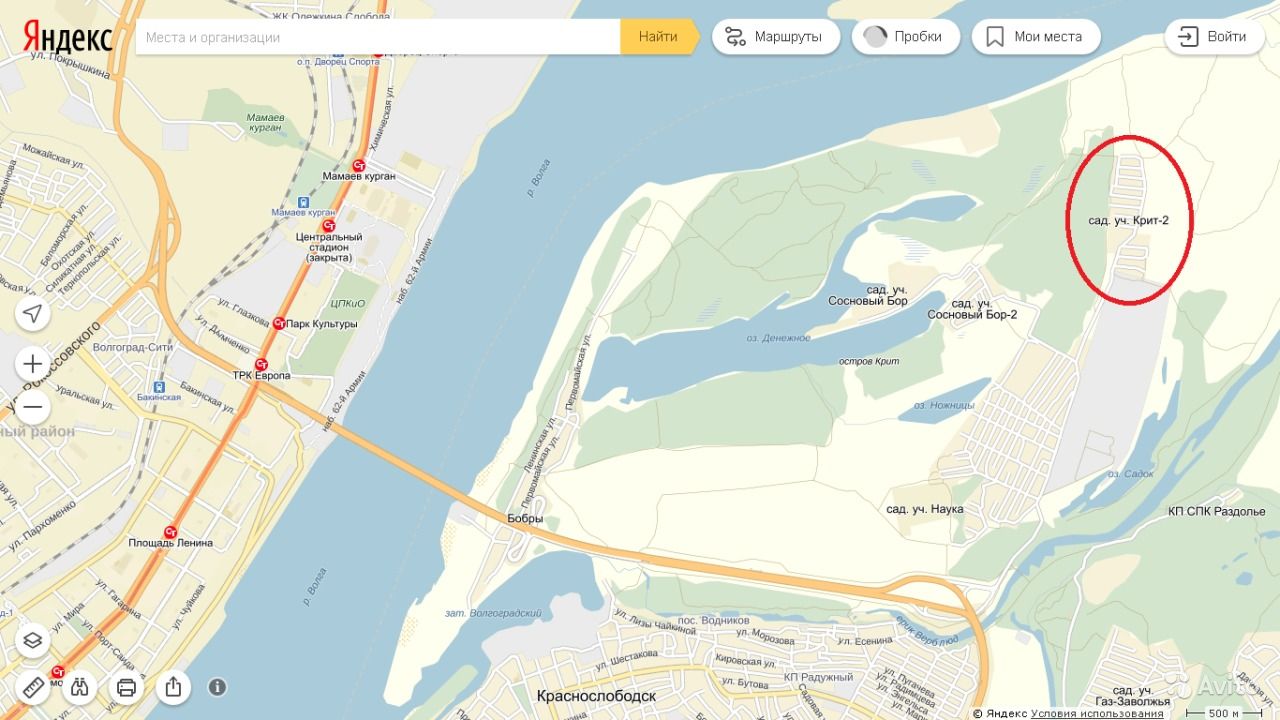Select the ruler distance tool
1280x720 pixels.
click(x=33, y=687)
